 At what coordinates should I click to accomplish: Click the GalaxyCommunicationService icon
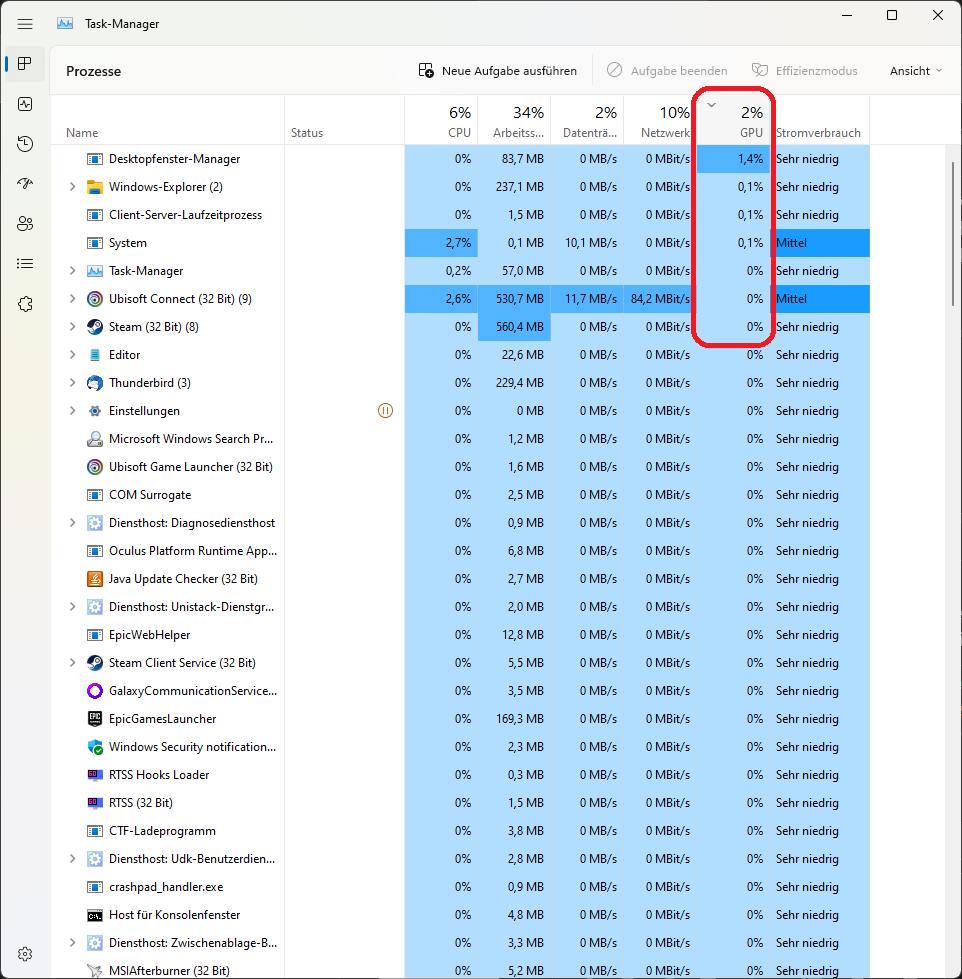click(95, 691)
